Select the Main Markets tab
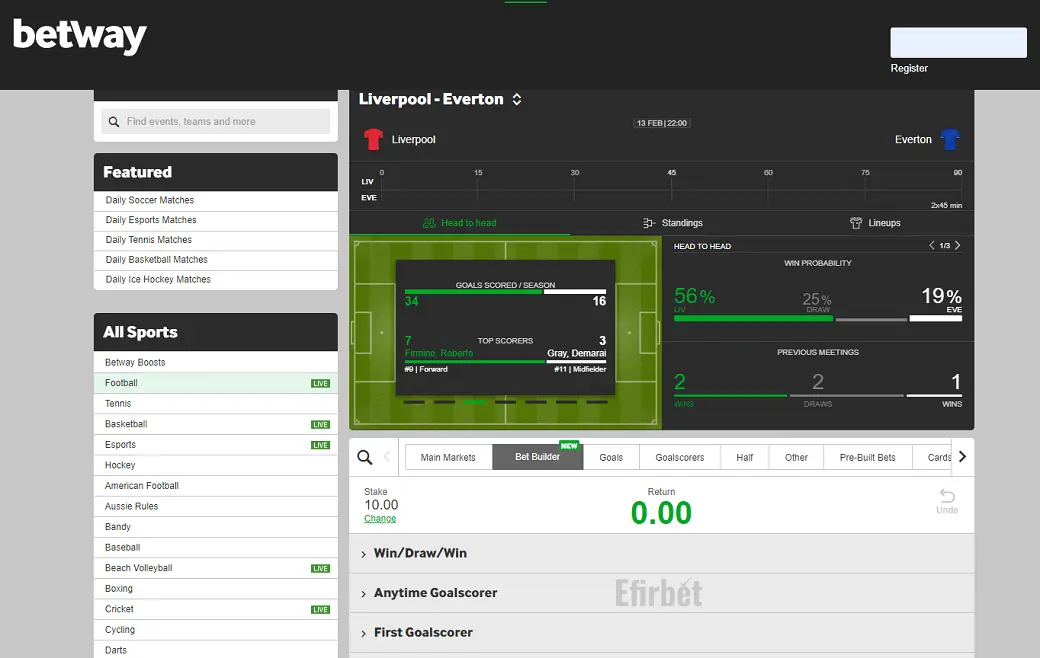This screenshot has width=1040, height=658. [448, 457]
